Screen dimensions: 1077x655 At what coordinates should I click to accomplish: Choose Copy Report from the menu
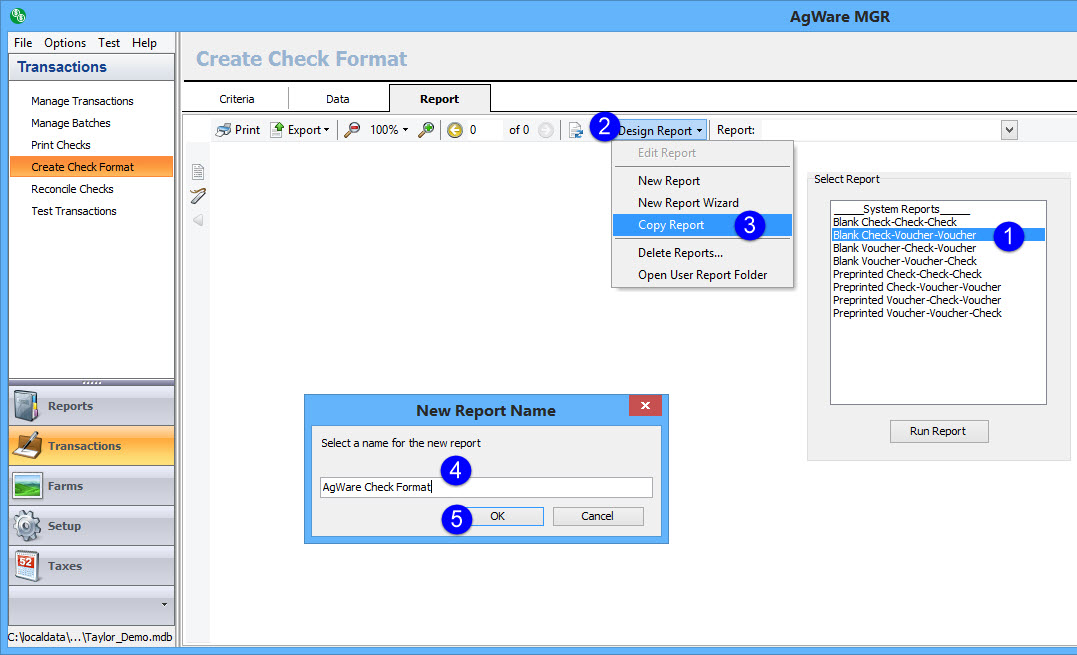click(x=671, y=225)
